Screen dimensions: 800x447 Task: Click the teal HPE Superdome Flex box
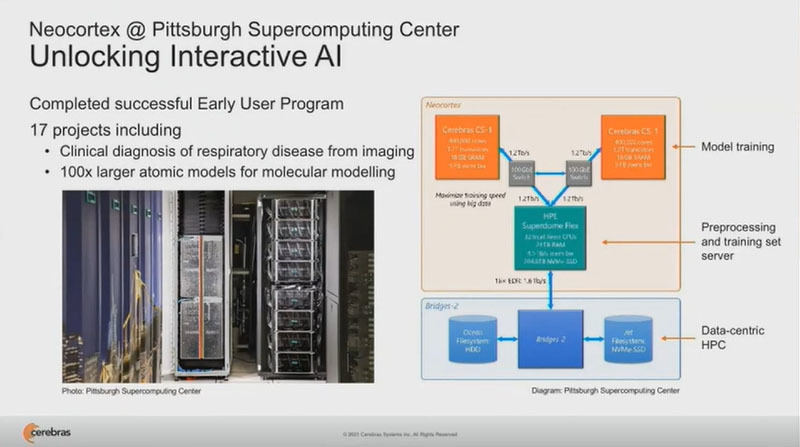click(x=550, y=238)
